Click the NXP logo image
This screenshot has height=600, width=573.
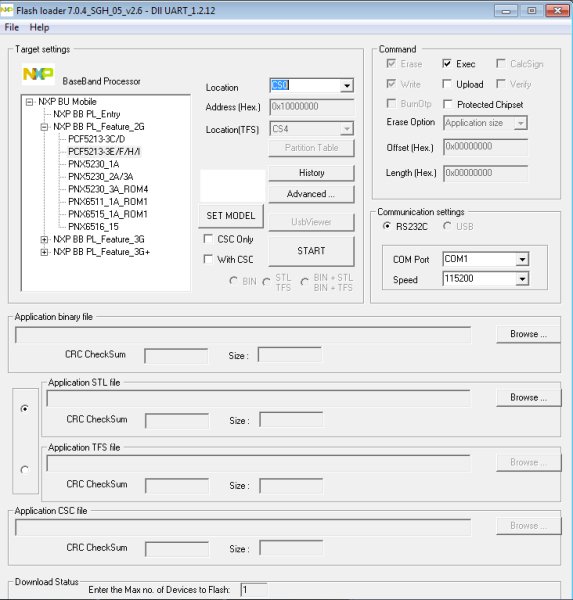point(38,73)
